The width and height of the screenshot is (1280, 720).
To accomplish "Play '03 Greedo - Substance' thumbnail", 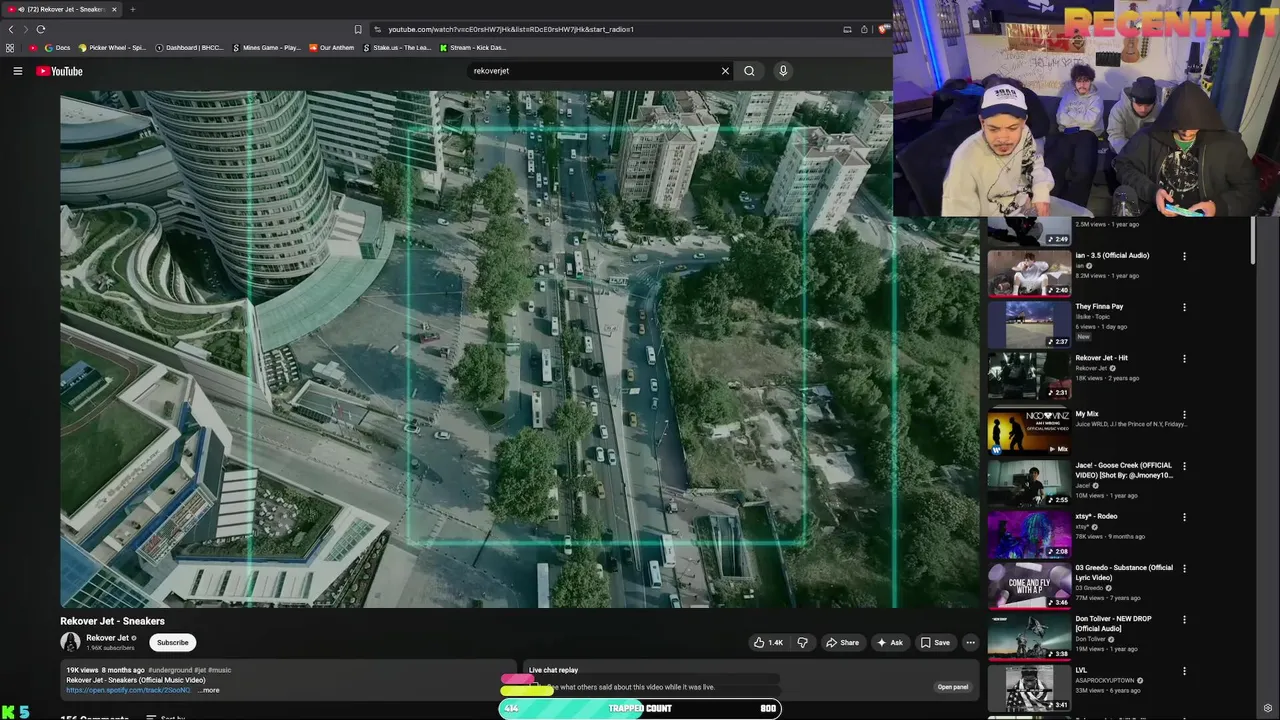I will (x=1029, y=586).
